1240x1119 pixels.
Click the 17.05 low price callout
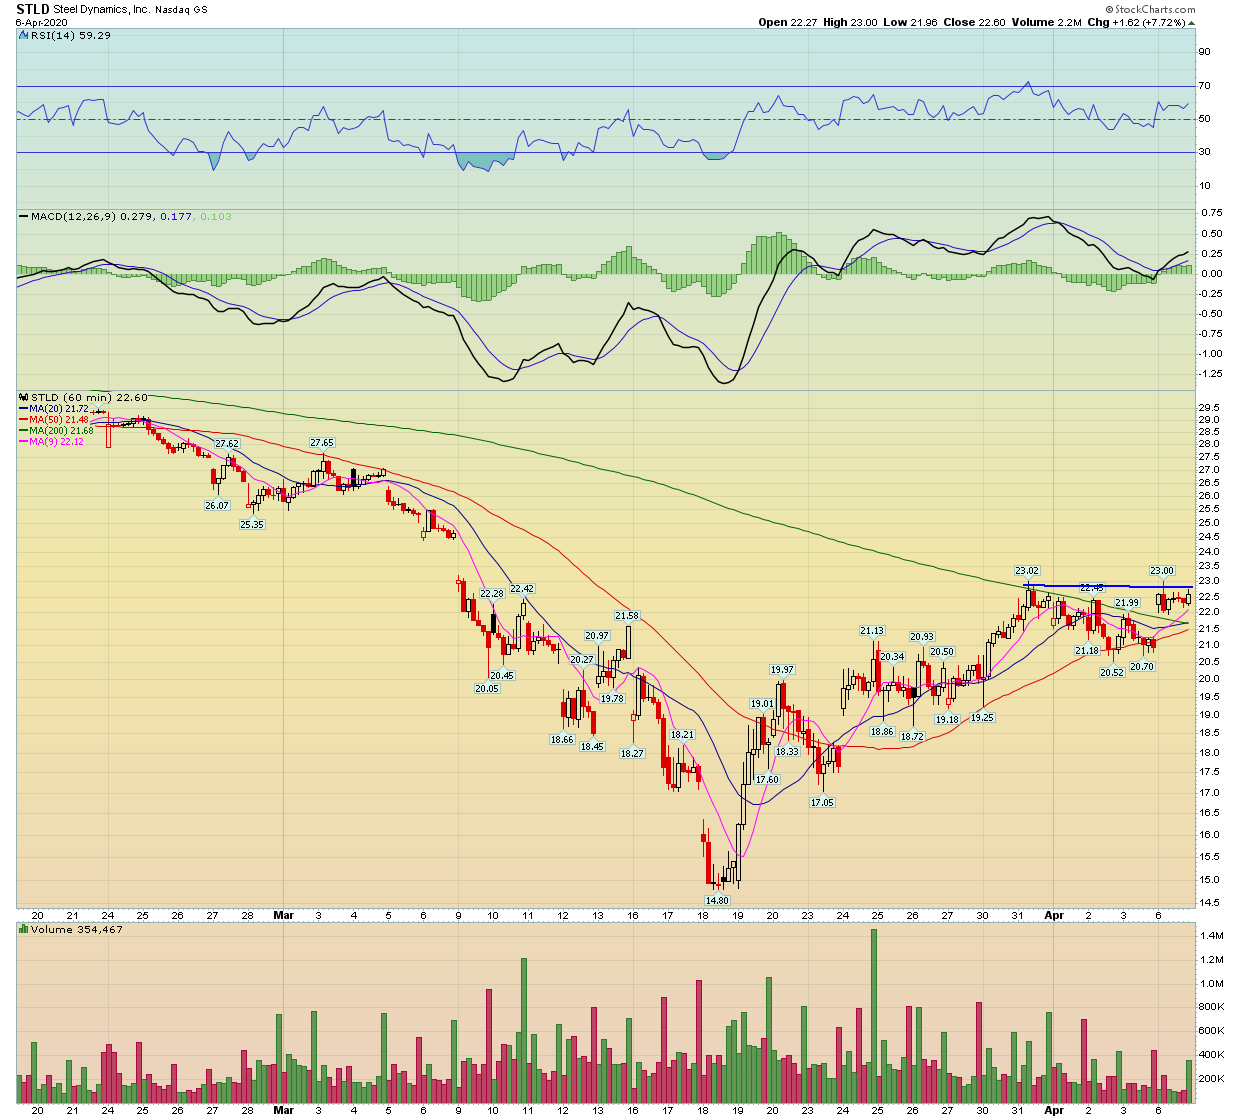(822, 803)
